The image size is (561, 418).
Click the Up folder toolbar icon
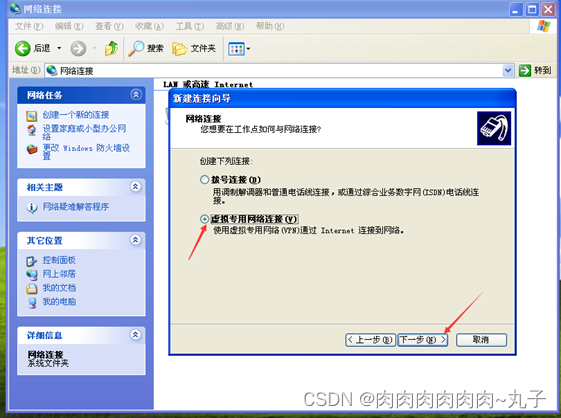(x=111, y=48)
